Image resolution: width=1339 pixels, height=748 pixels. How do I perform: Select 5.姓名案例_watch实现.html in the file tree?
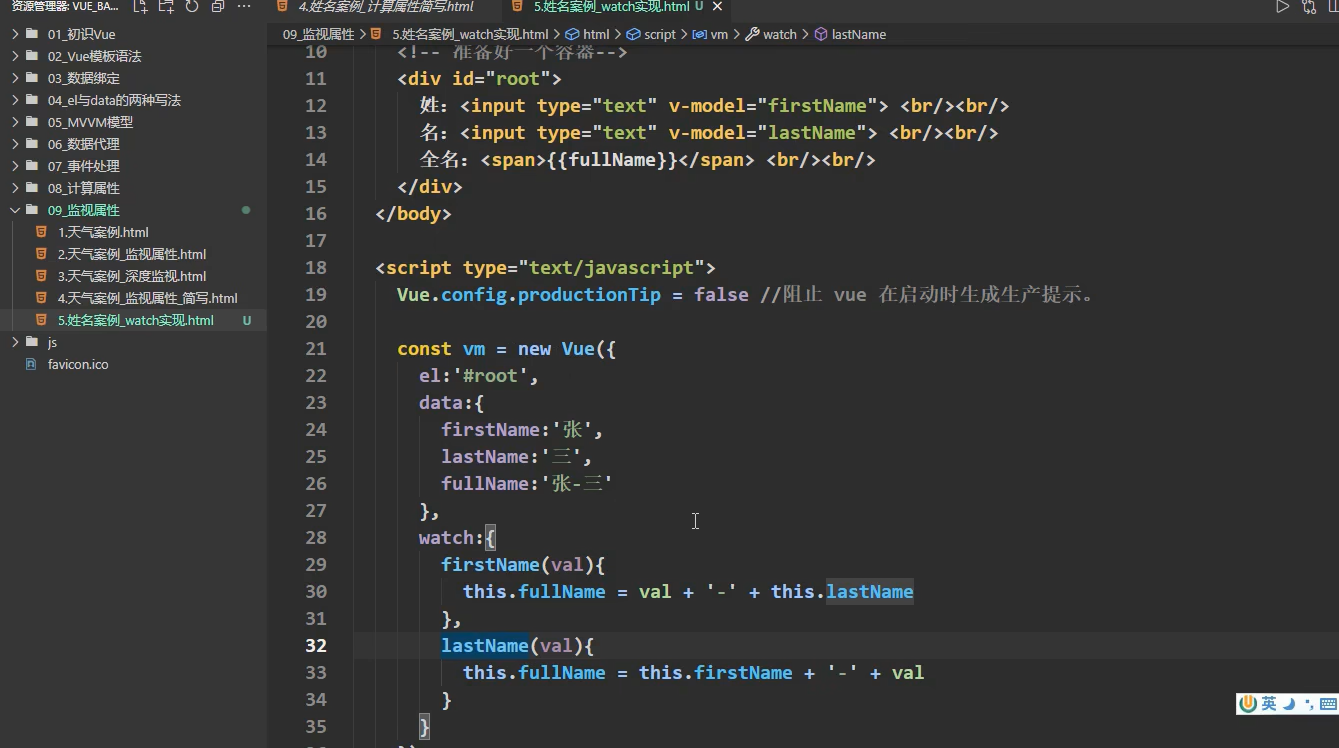click(x=133, y=320)
